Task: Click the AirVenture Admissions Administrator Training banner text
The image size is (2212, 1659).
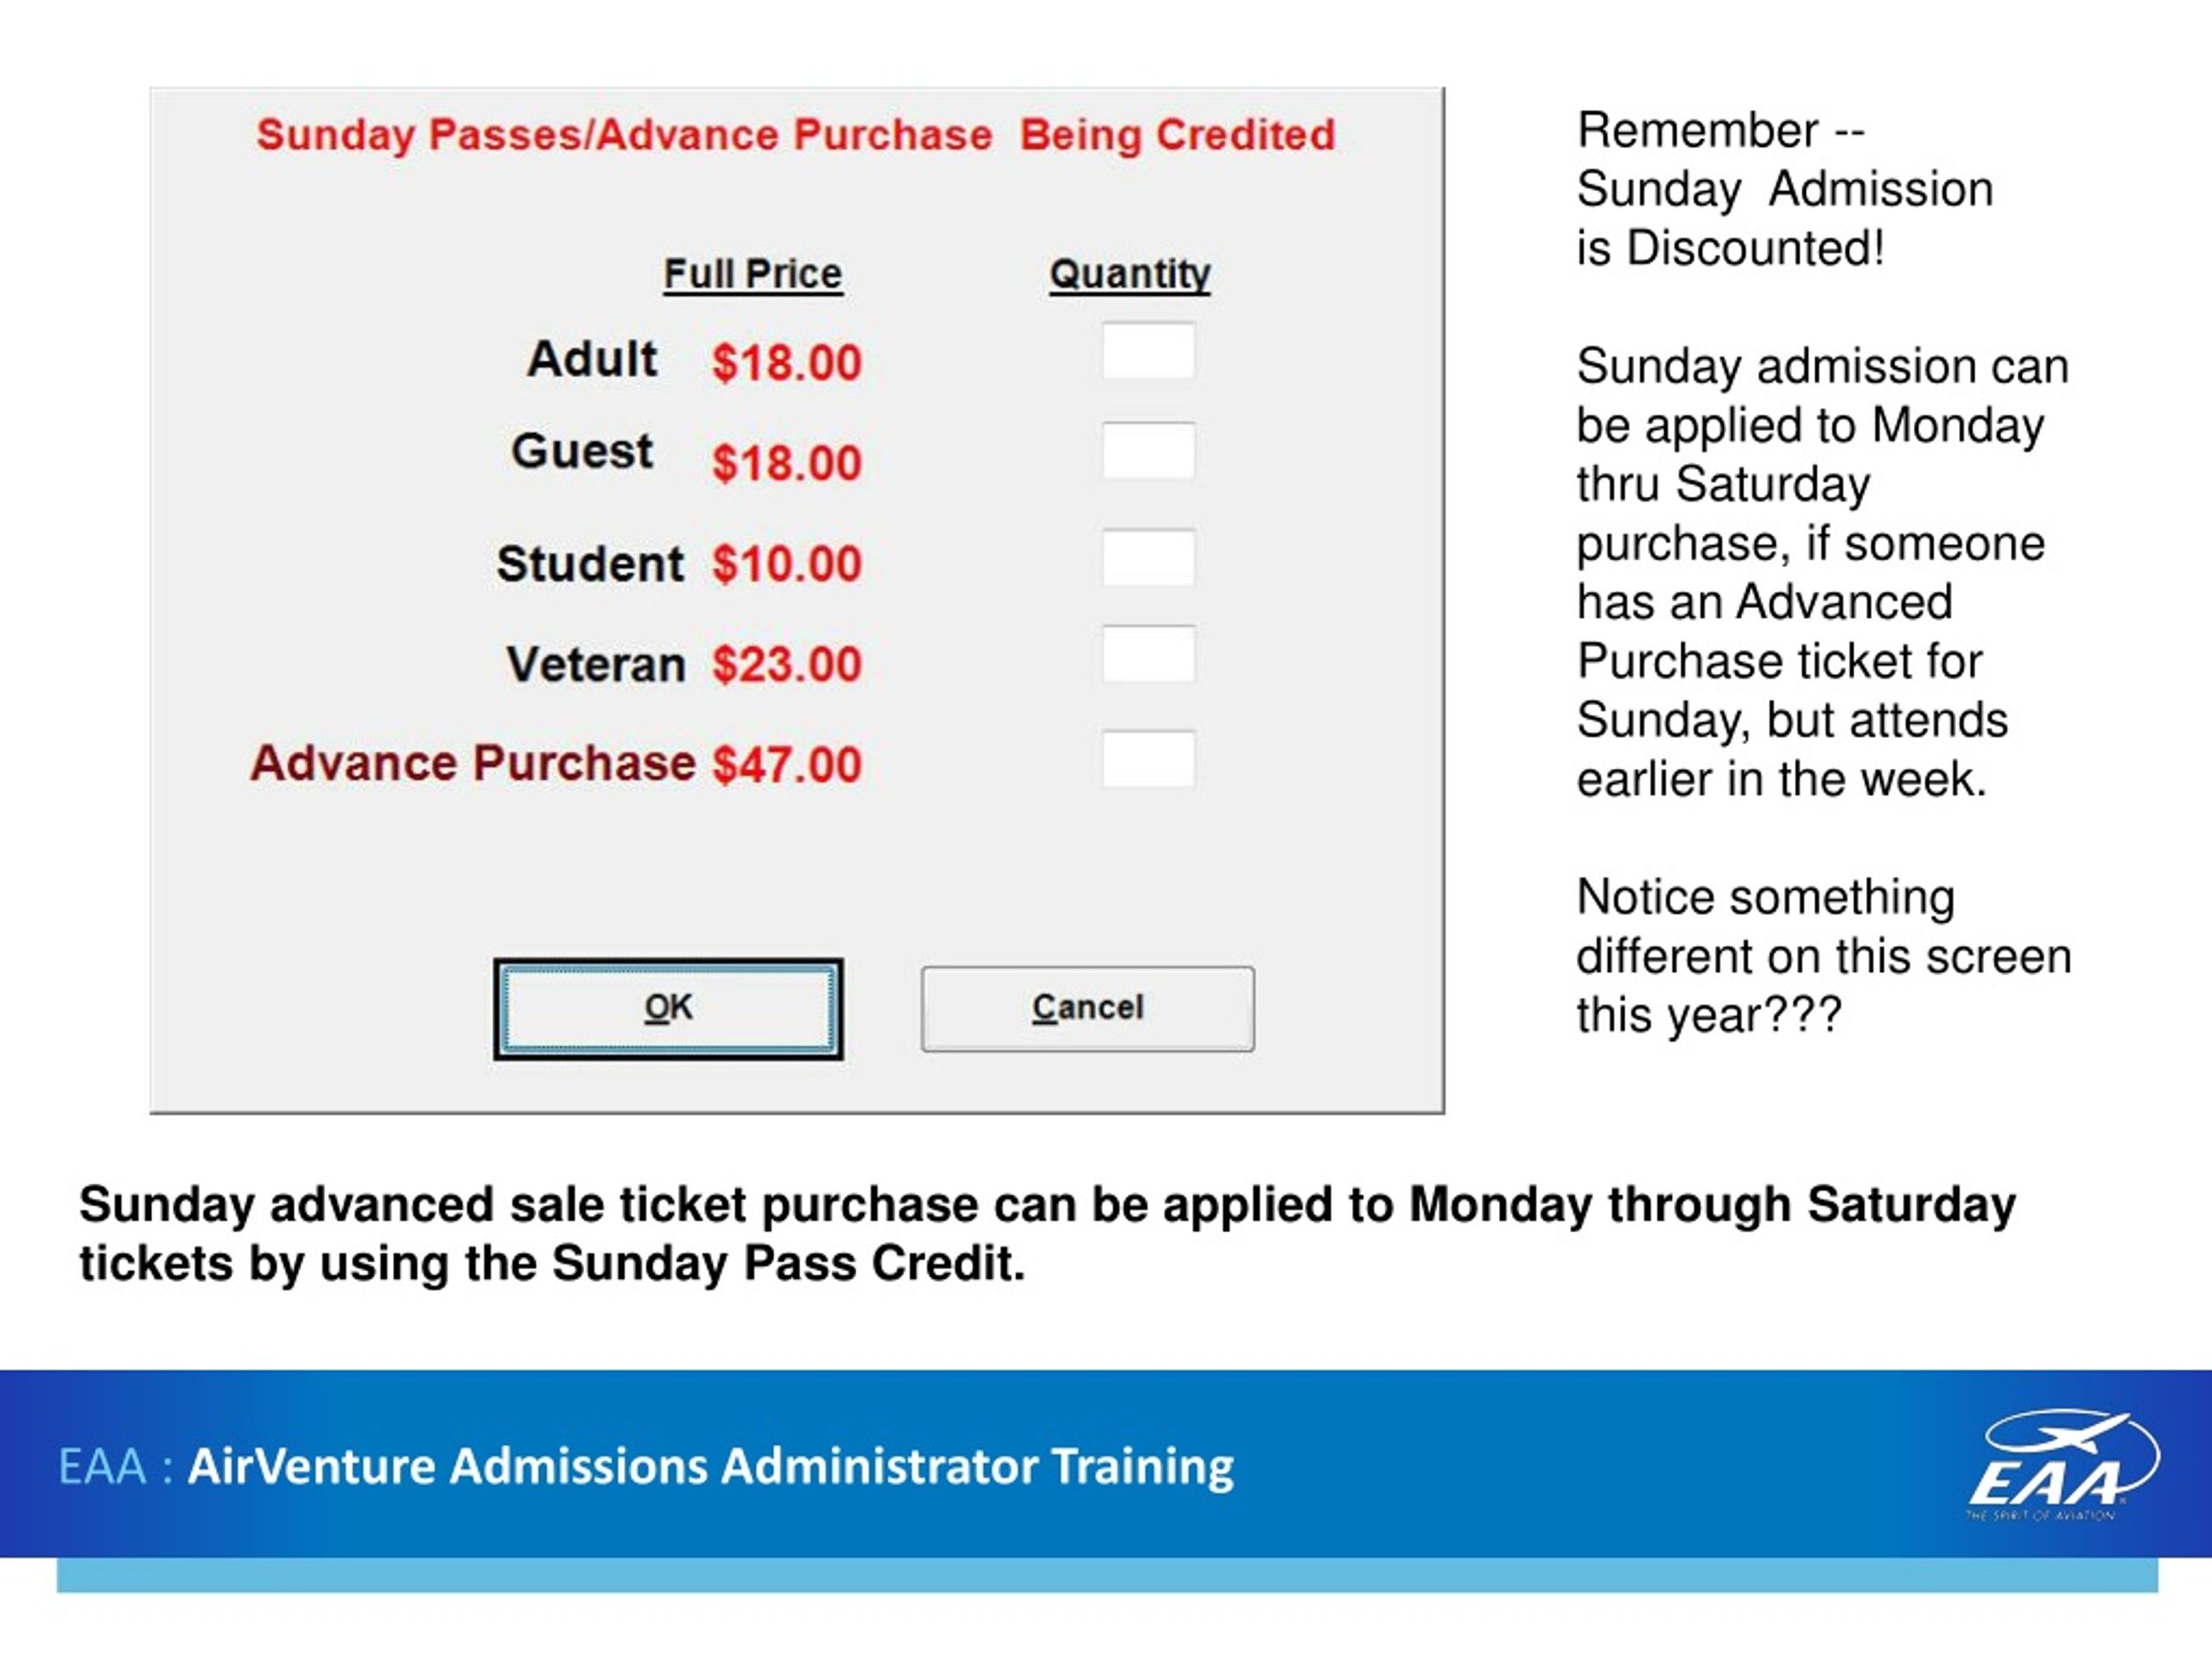Action: pos(711,1467)
